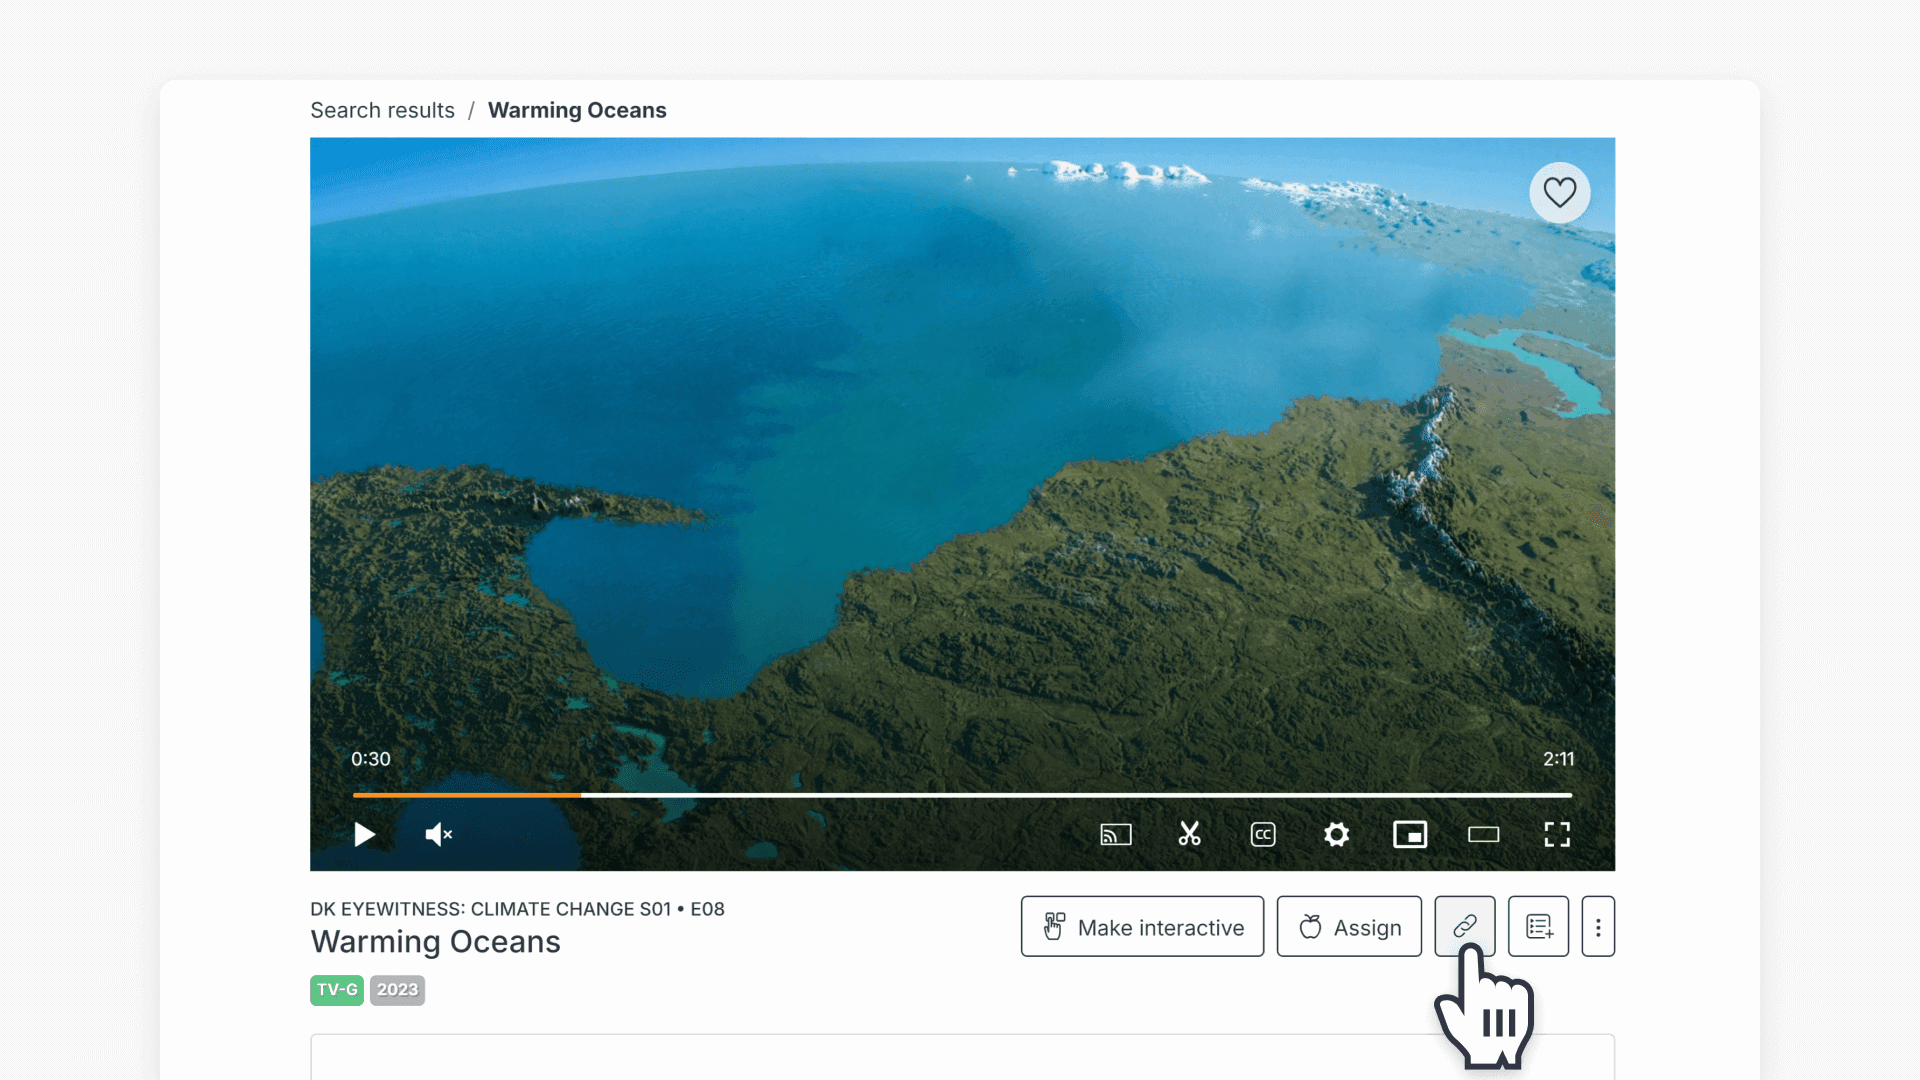Switch to theater mode view

(x=1483, y=834)
